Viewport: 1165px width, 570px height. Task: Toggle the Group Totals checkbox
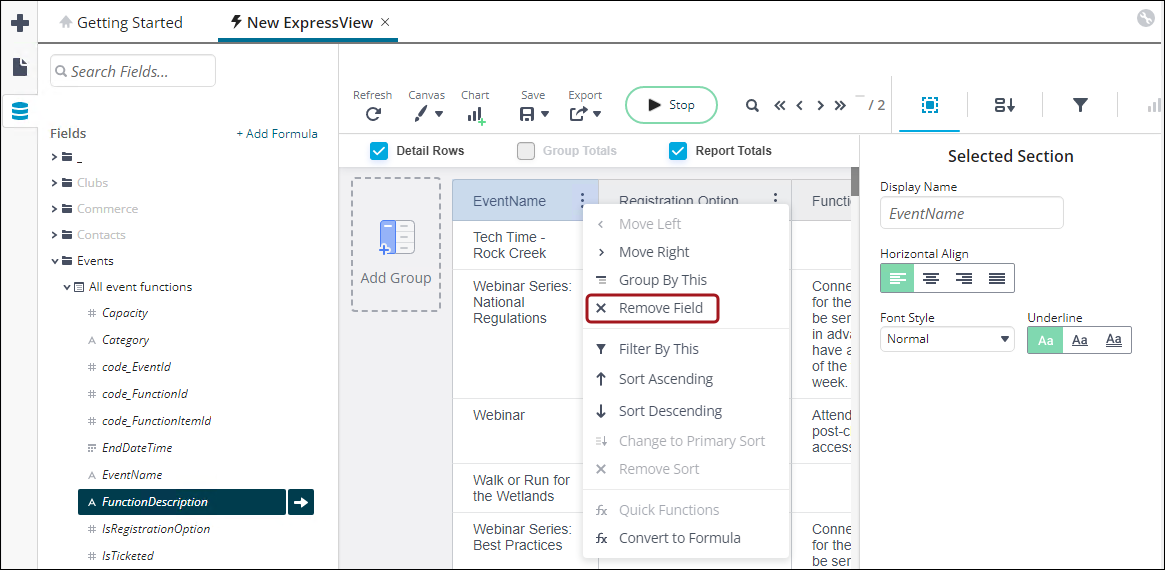point(526,151)
